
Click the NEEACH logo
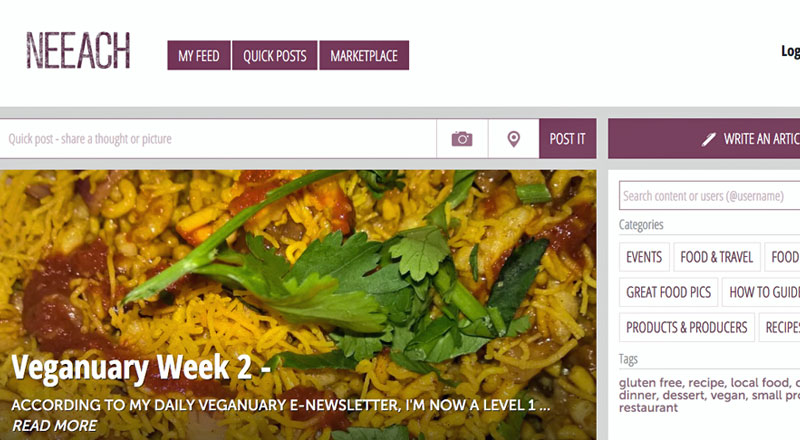click(x=78, y=51)
